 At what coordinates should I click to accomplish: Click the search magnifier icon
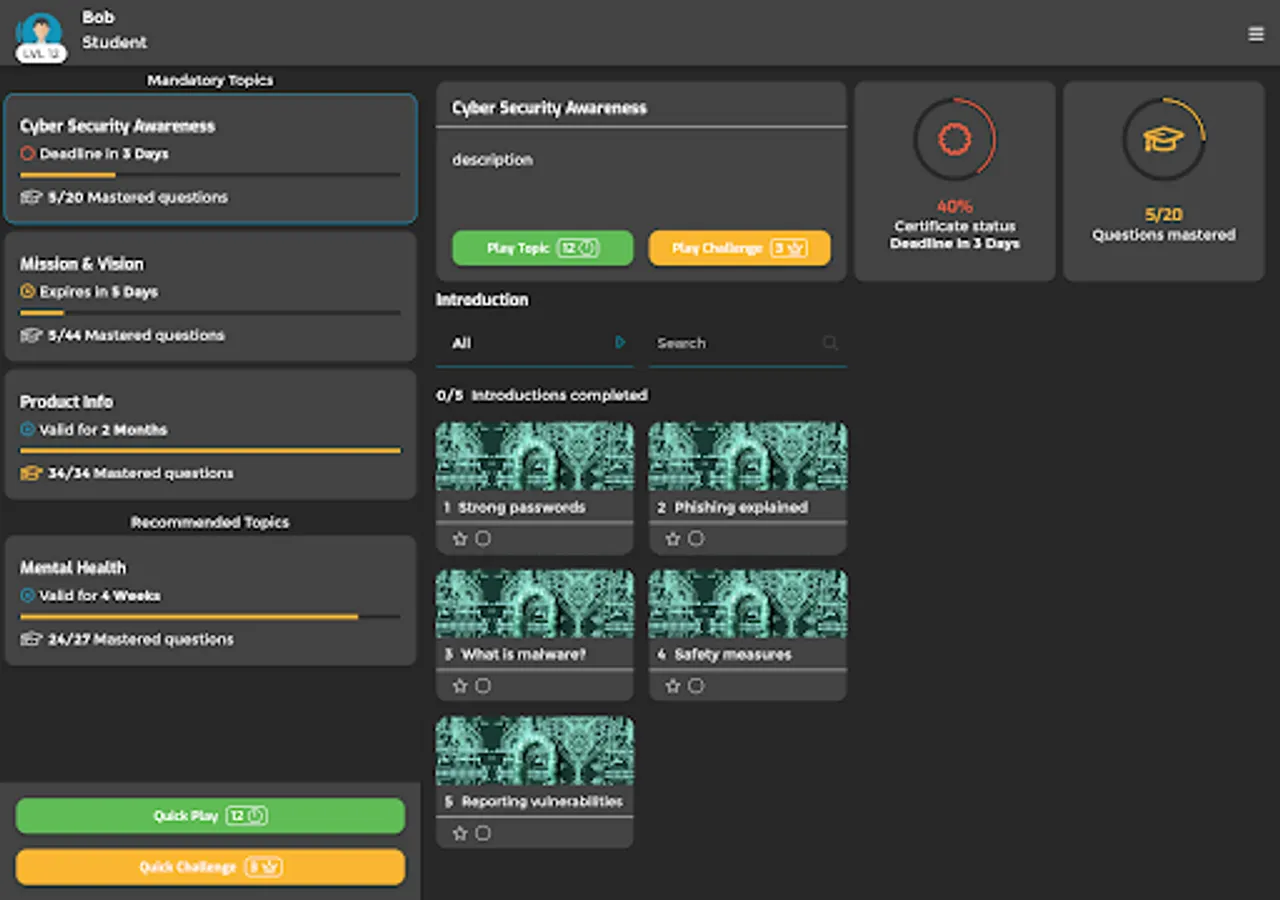(x=830, y=343)
